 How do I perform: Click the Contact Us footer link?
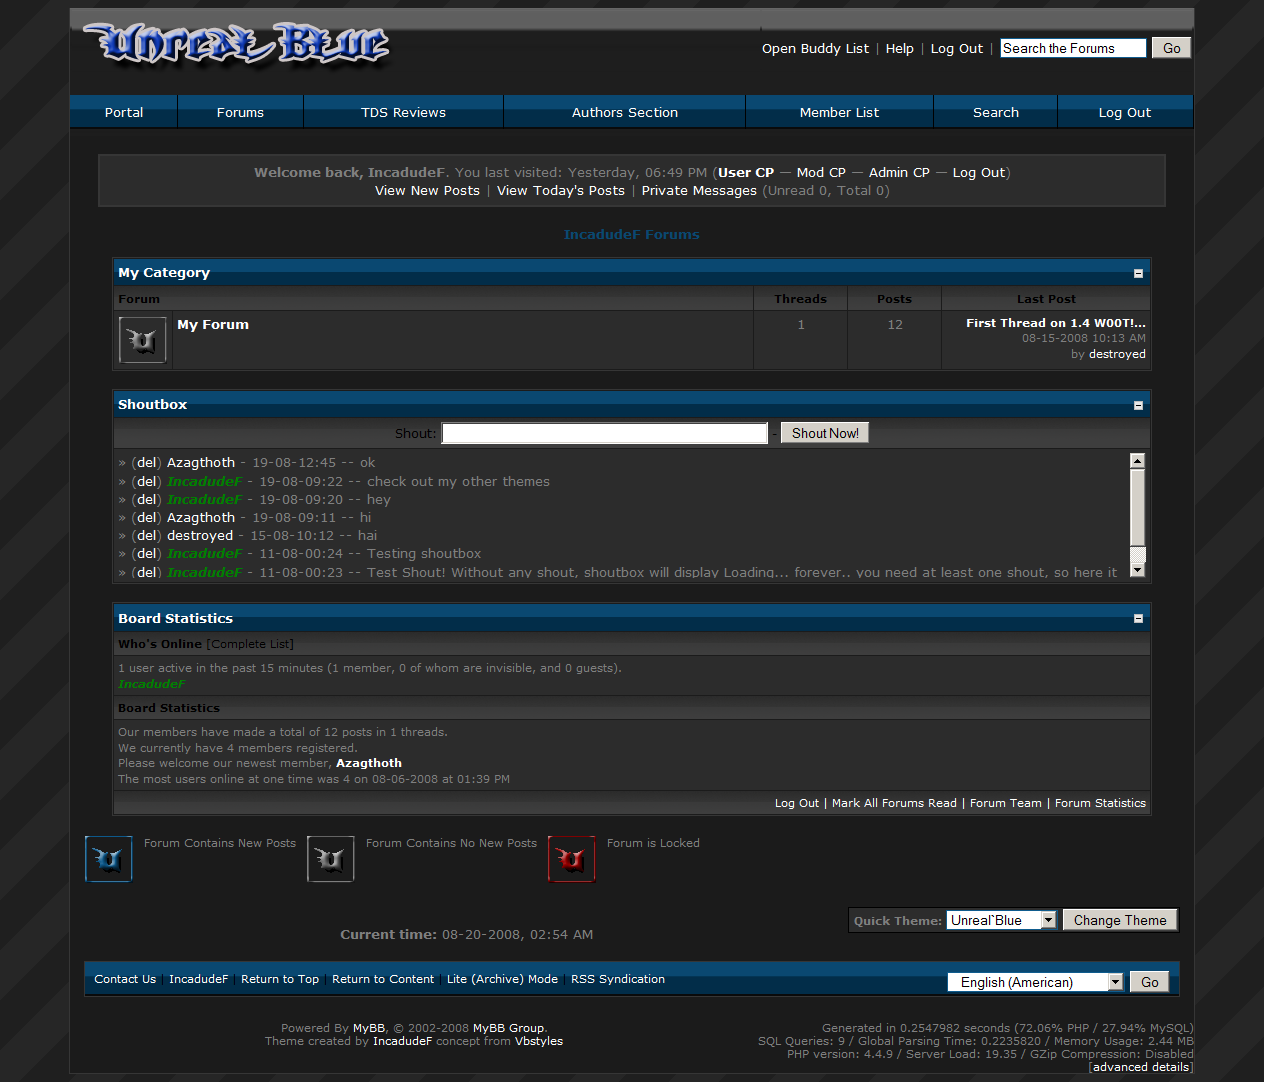point(125,979)
